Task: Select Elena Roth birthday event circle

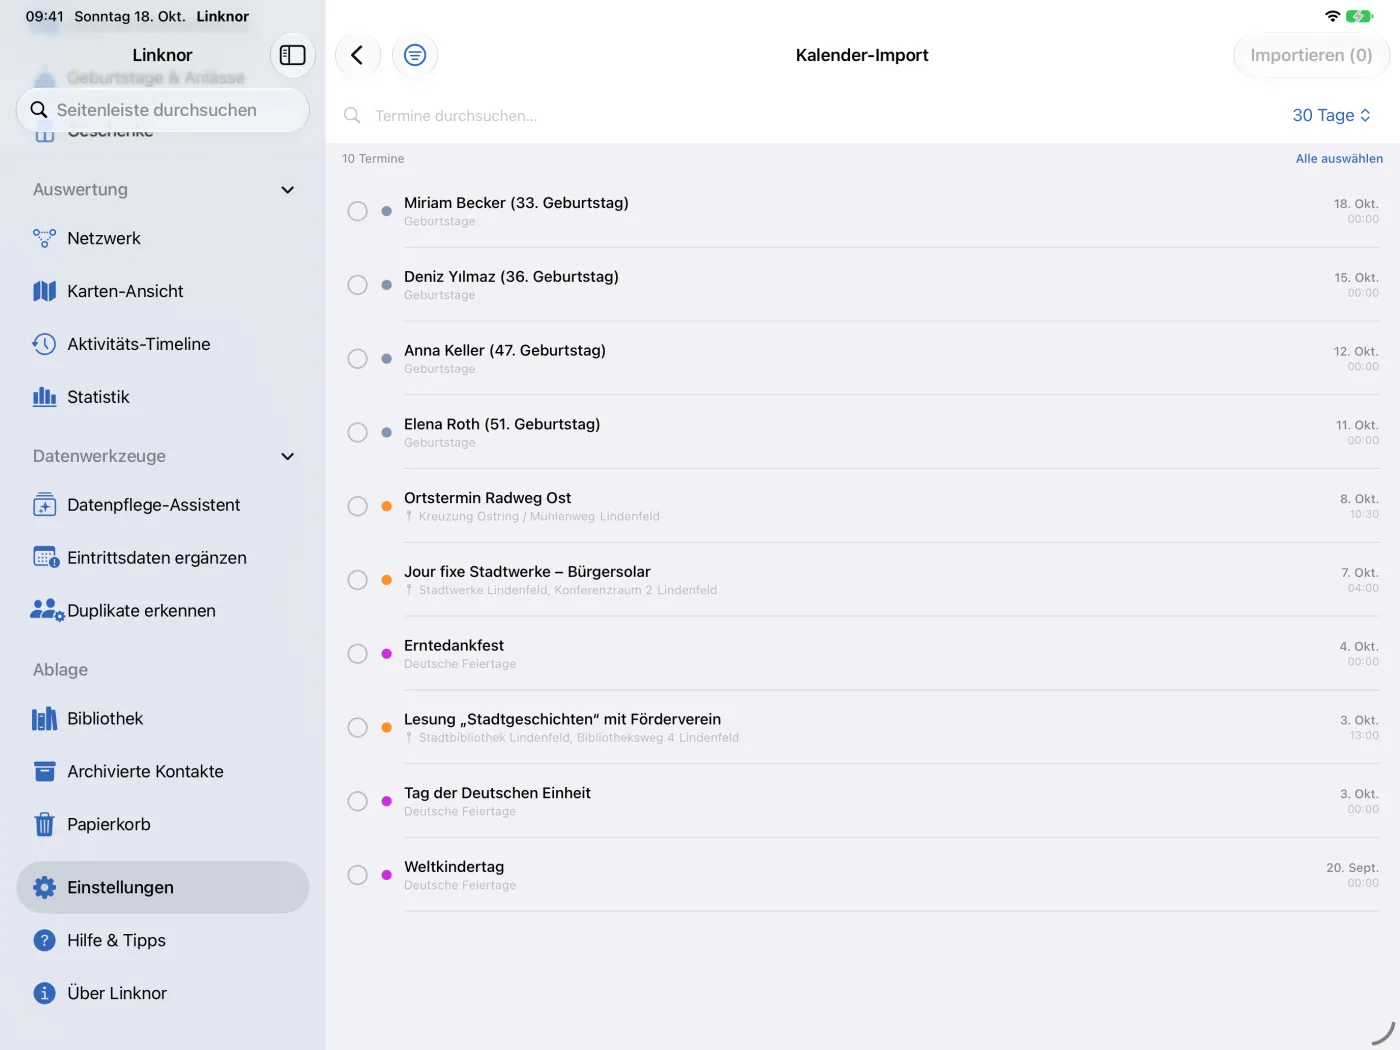Action: [x=357, y=432]
